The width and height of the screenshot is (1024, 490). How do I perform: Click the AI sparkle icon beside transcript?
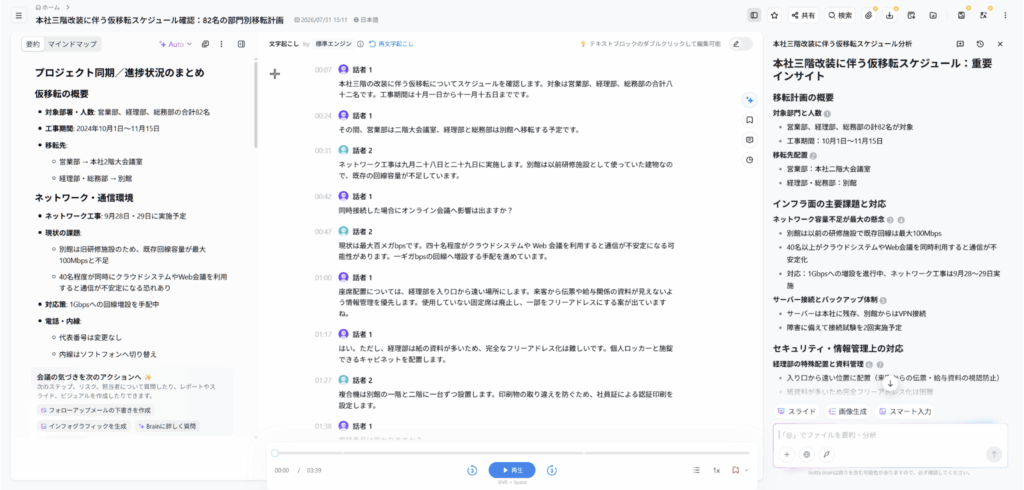click(x=749, y=99)
